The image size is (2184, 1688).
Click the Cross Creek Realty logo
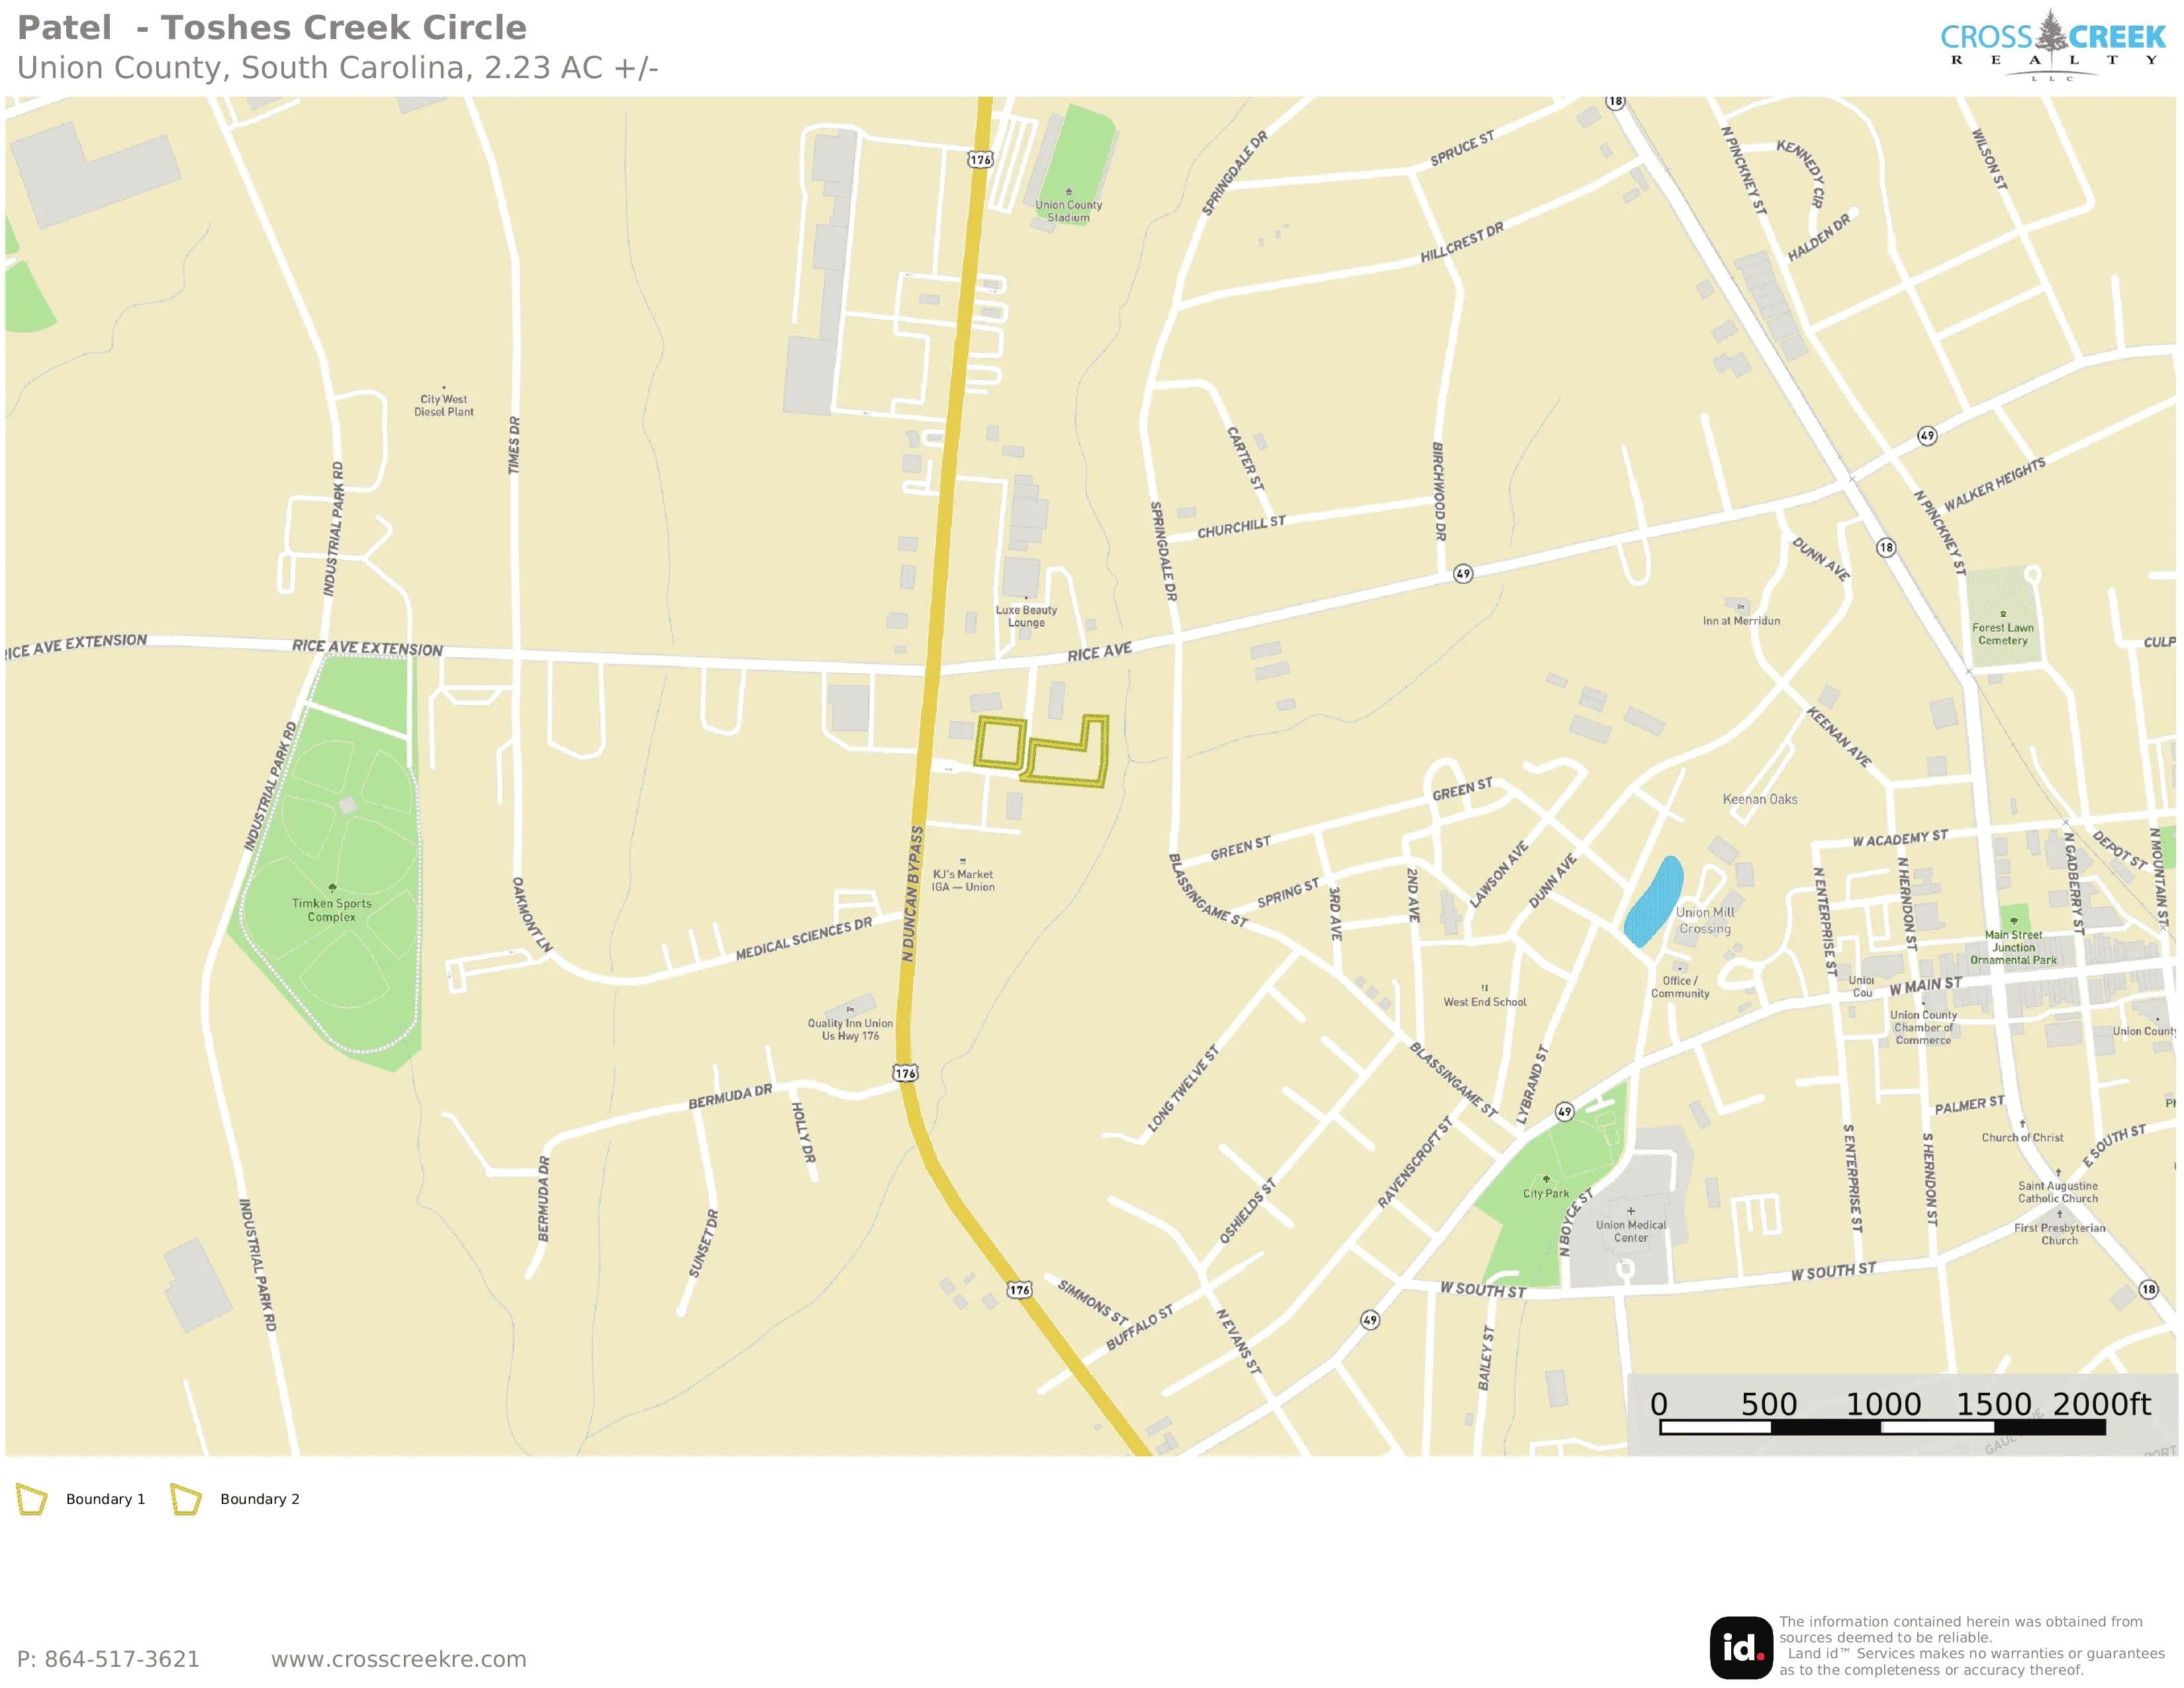click(2053, 45)
